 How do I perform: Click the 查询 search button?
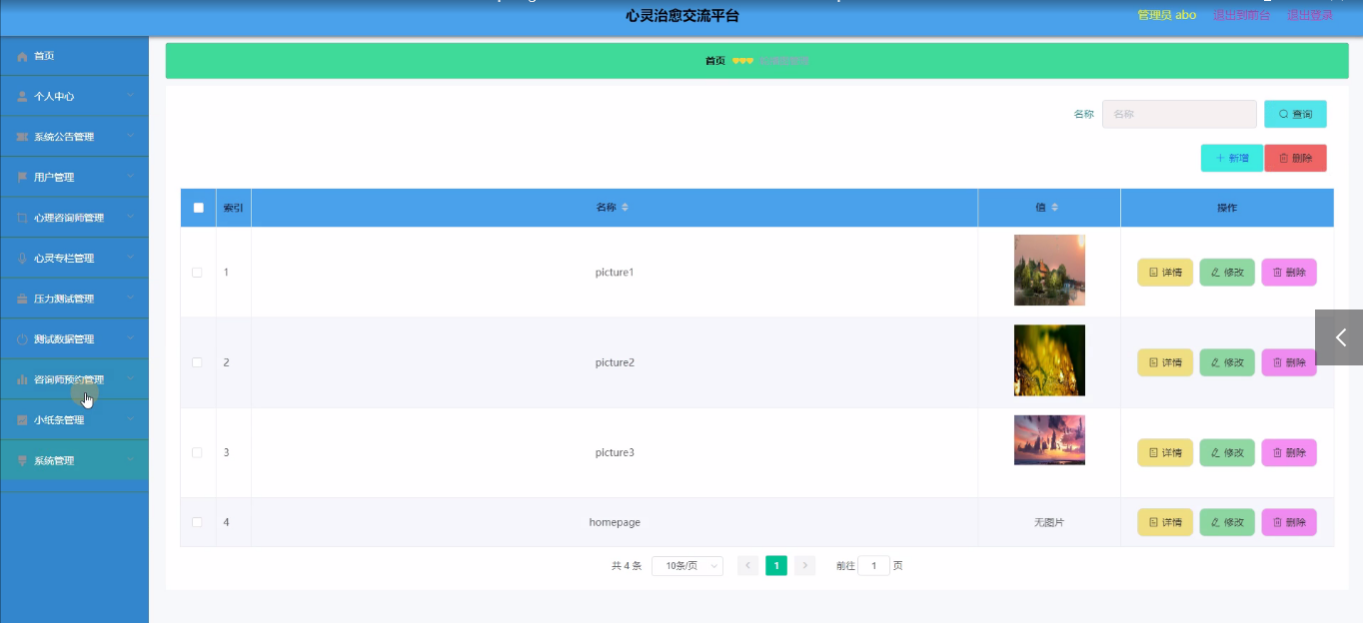pyautogui.click(x=1295, y=114)
